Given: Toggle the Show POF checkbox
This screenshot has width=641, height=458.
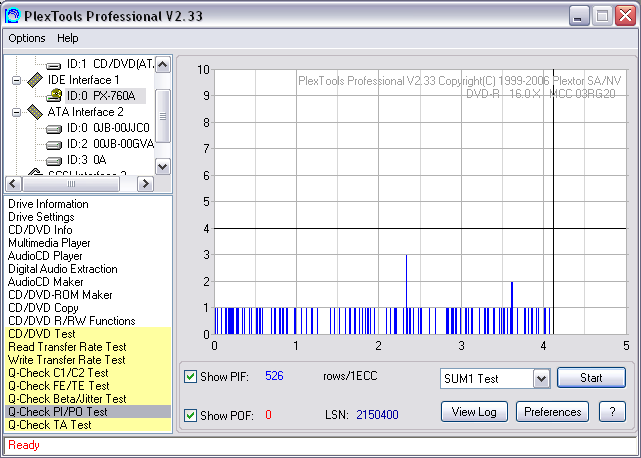Looking at the screenshot, I should point(190,415).
